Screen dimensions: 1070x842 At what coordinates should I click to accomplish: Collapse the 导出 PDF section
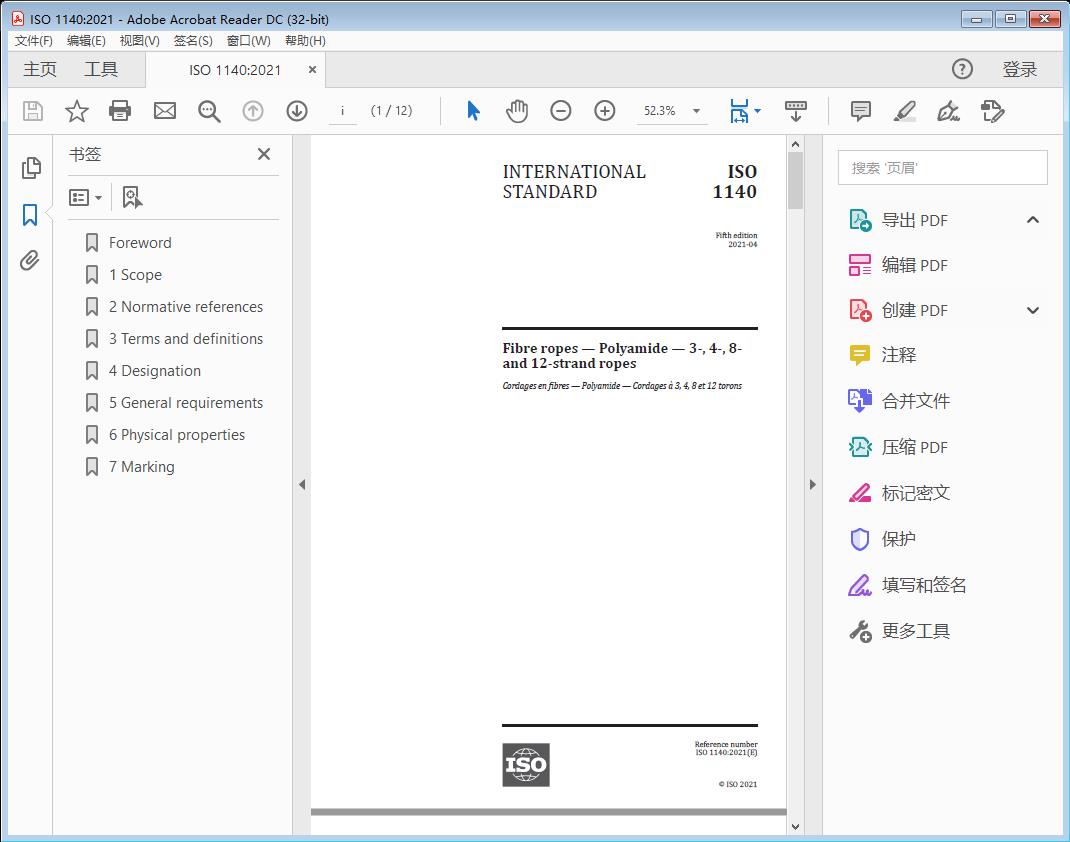1033,220
